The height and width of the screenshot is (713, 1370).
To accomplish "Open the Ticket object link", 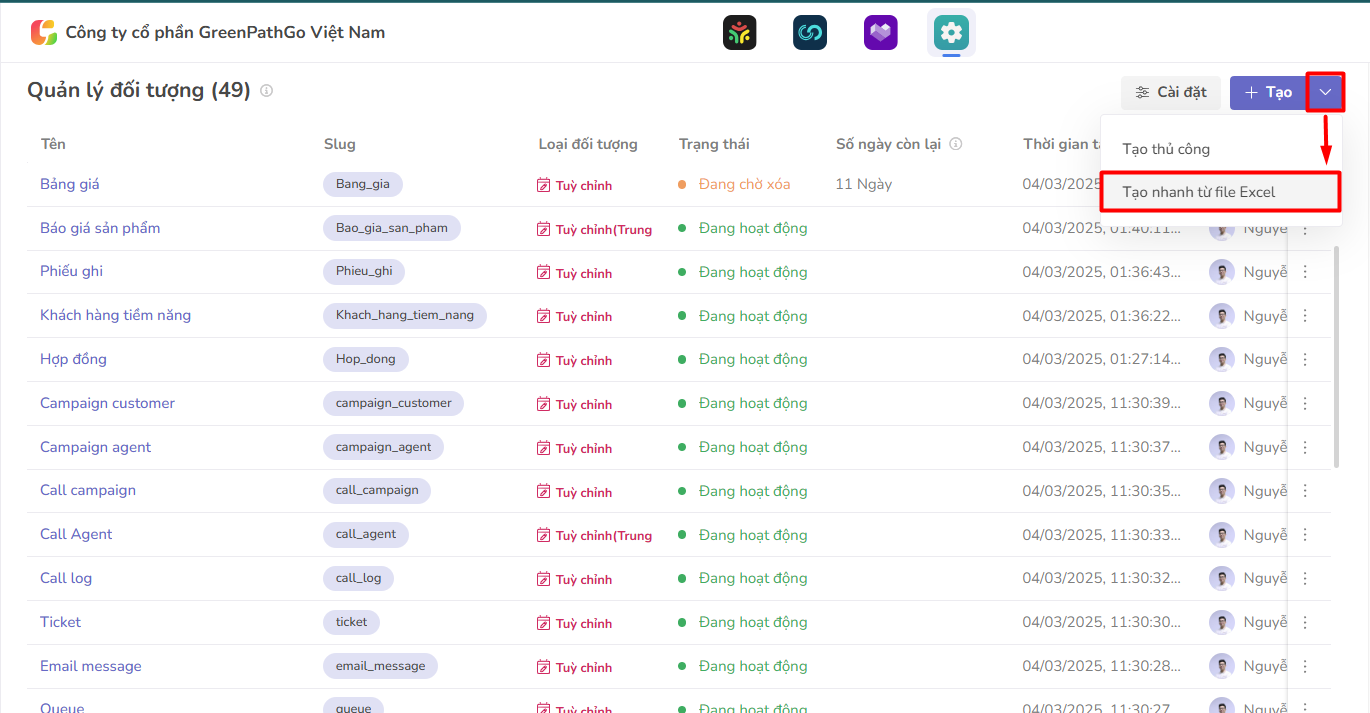I will coord(60,622).
